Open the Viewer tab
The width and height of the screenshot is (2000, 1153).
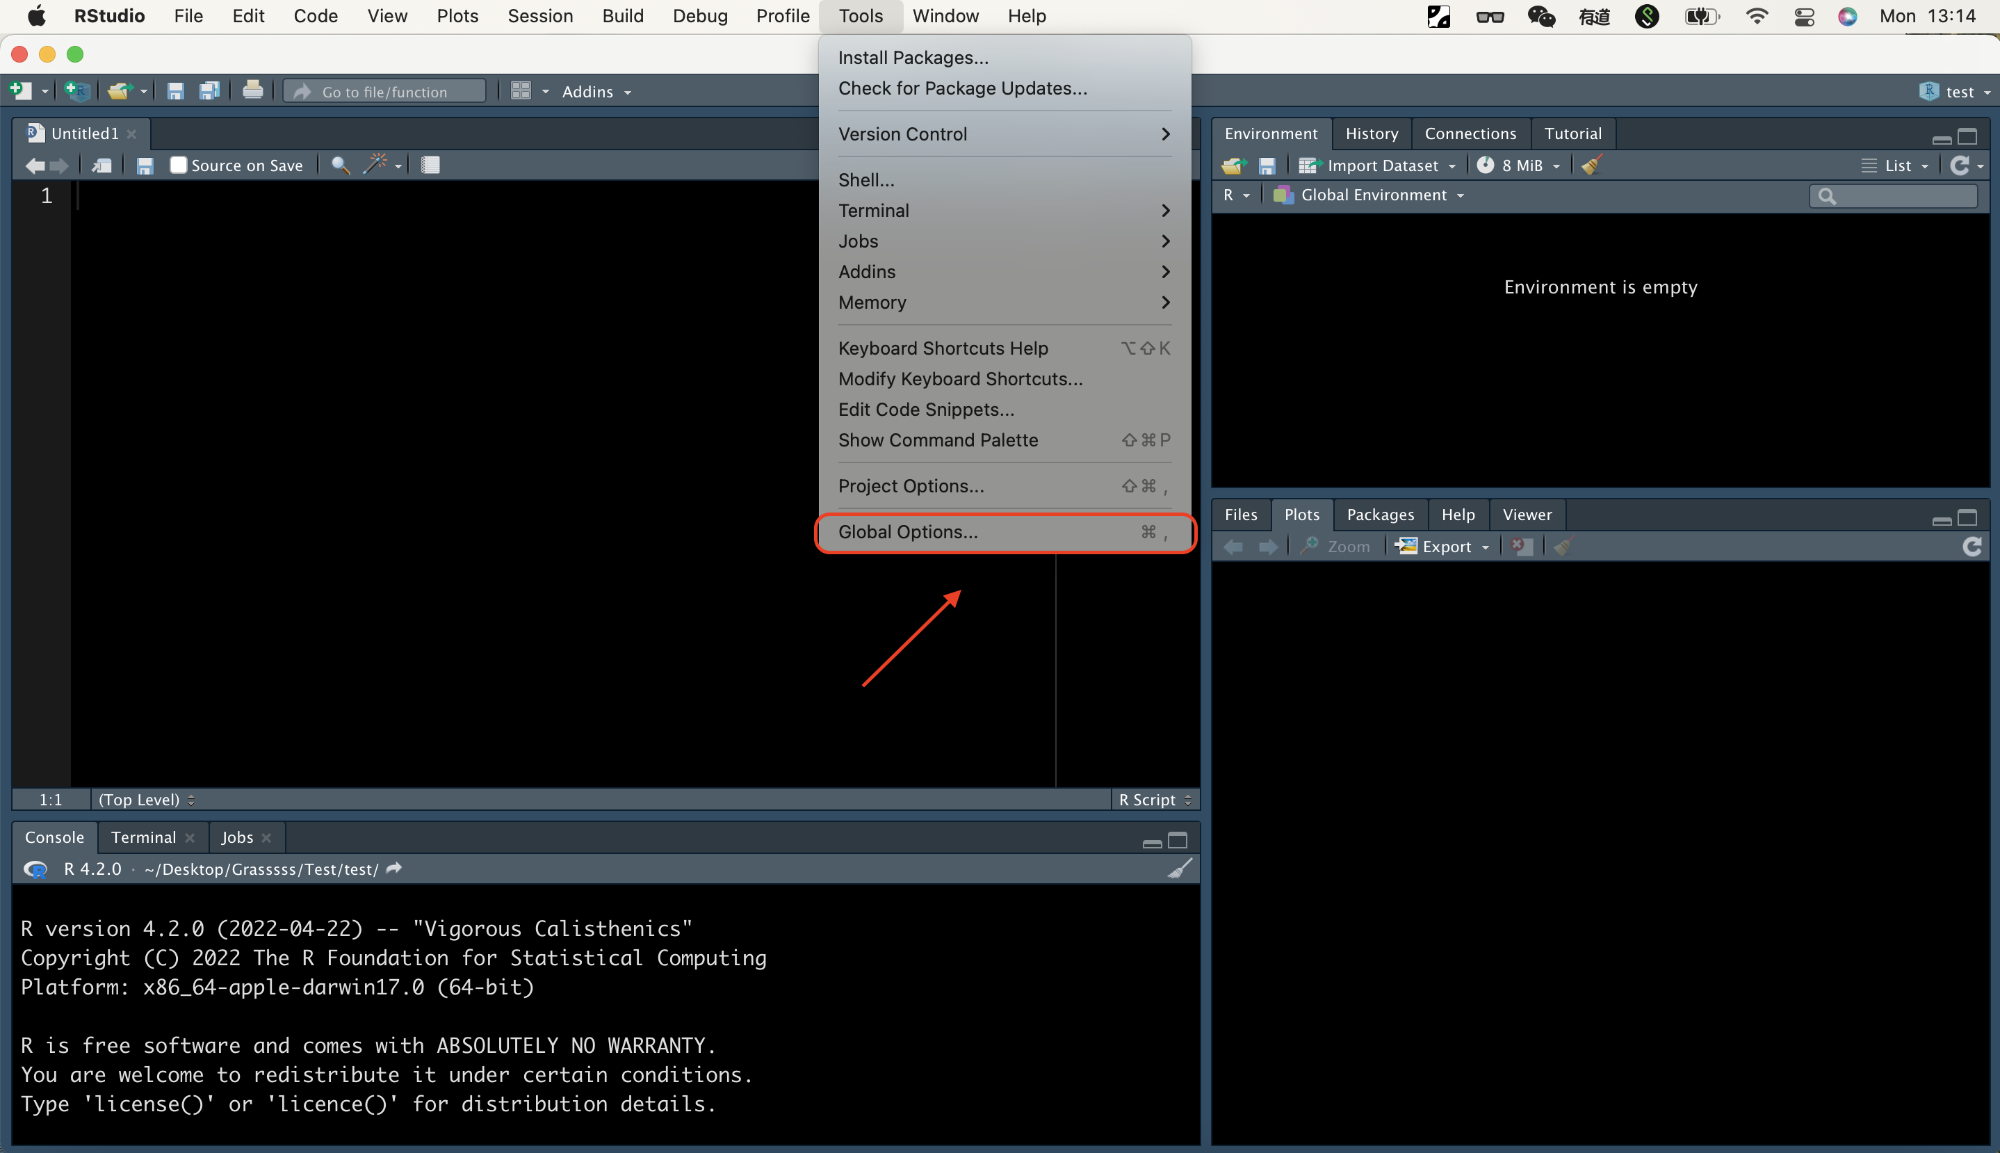click(1527, 514)
